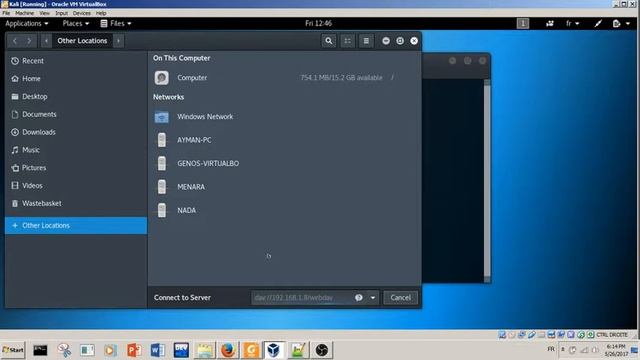Click the path bar right chevron

point(118,41)
